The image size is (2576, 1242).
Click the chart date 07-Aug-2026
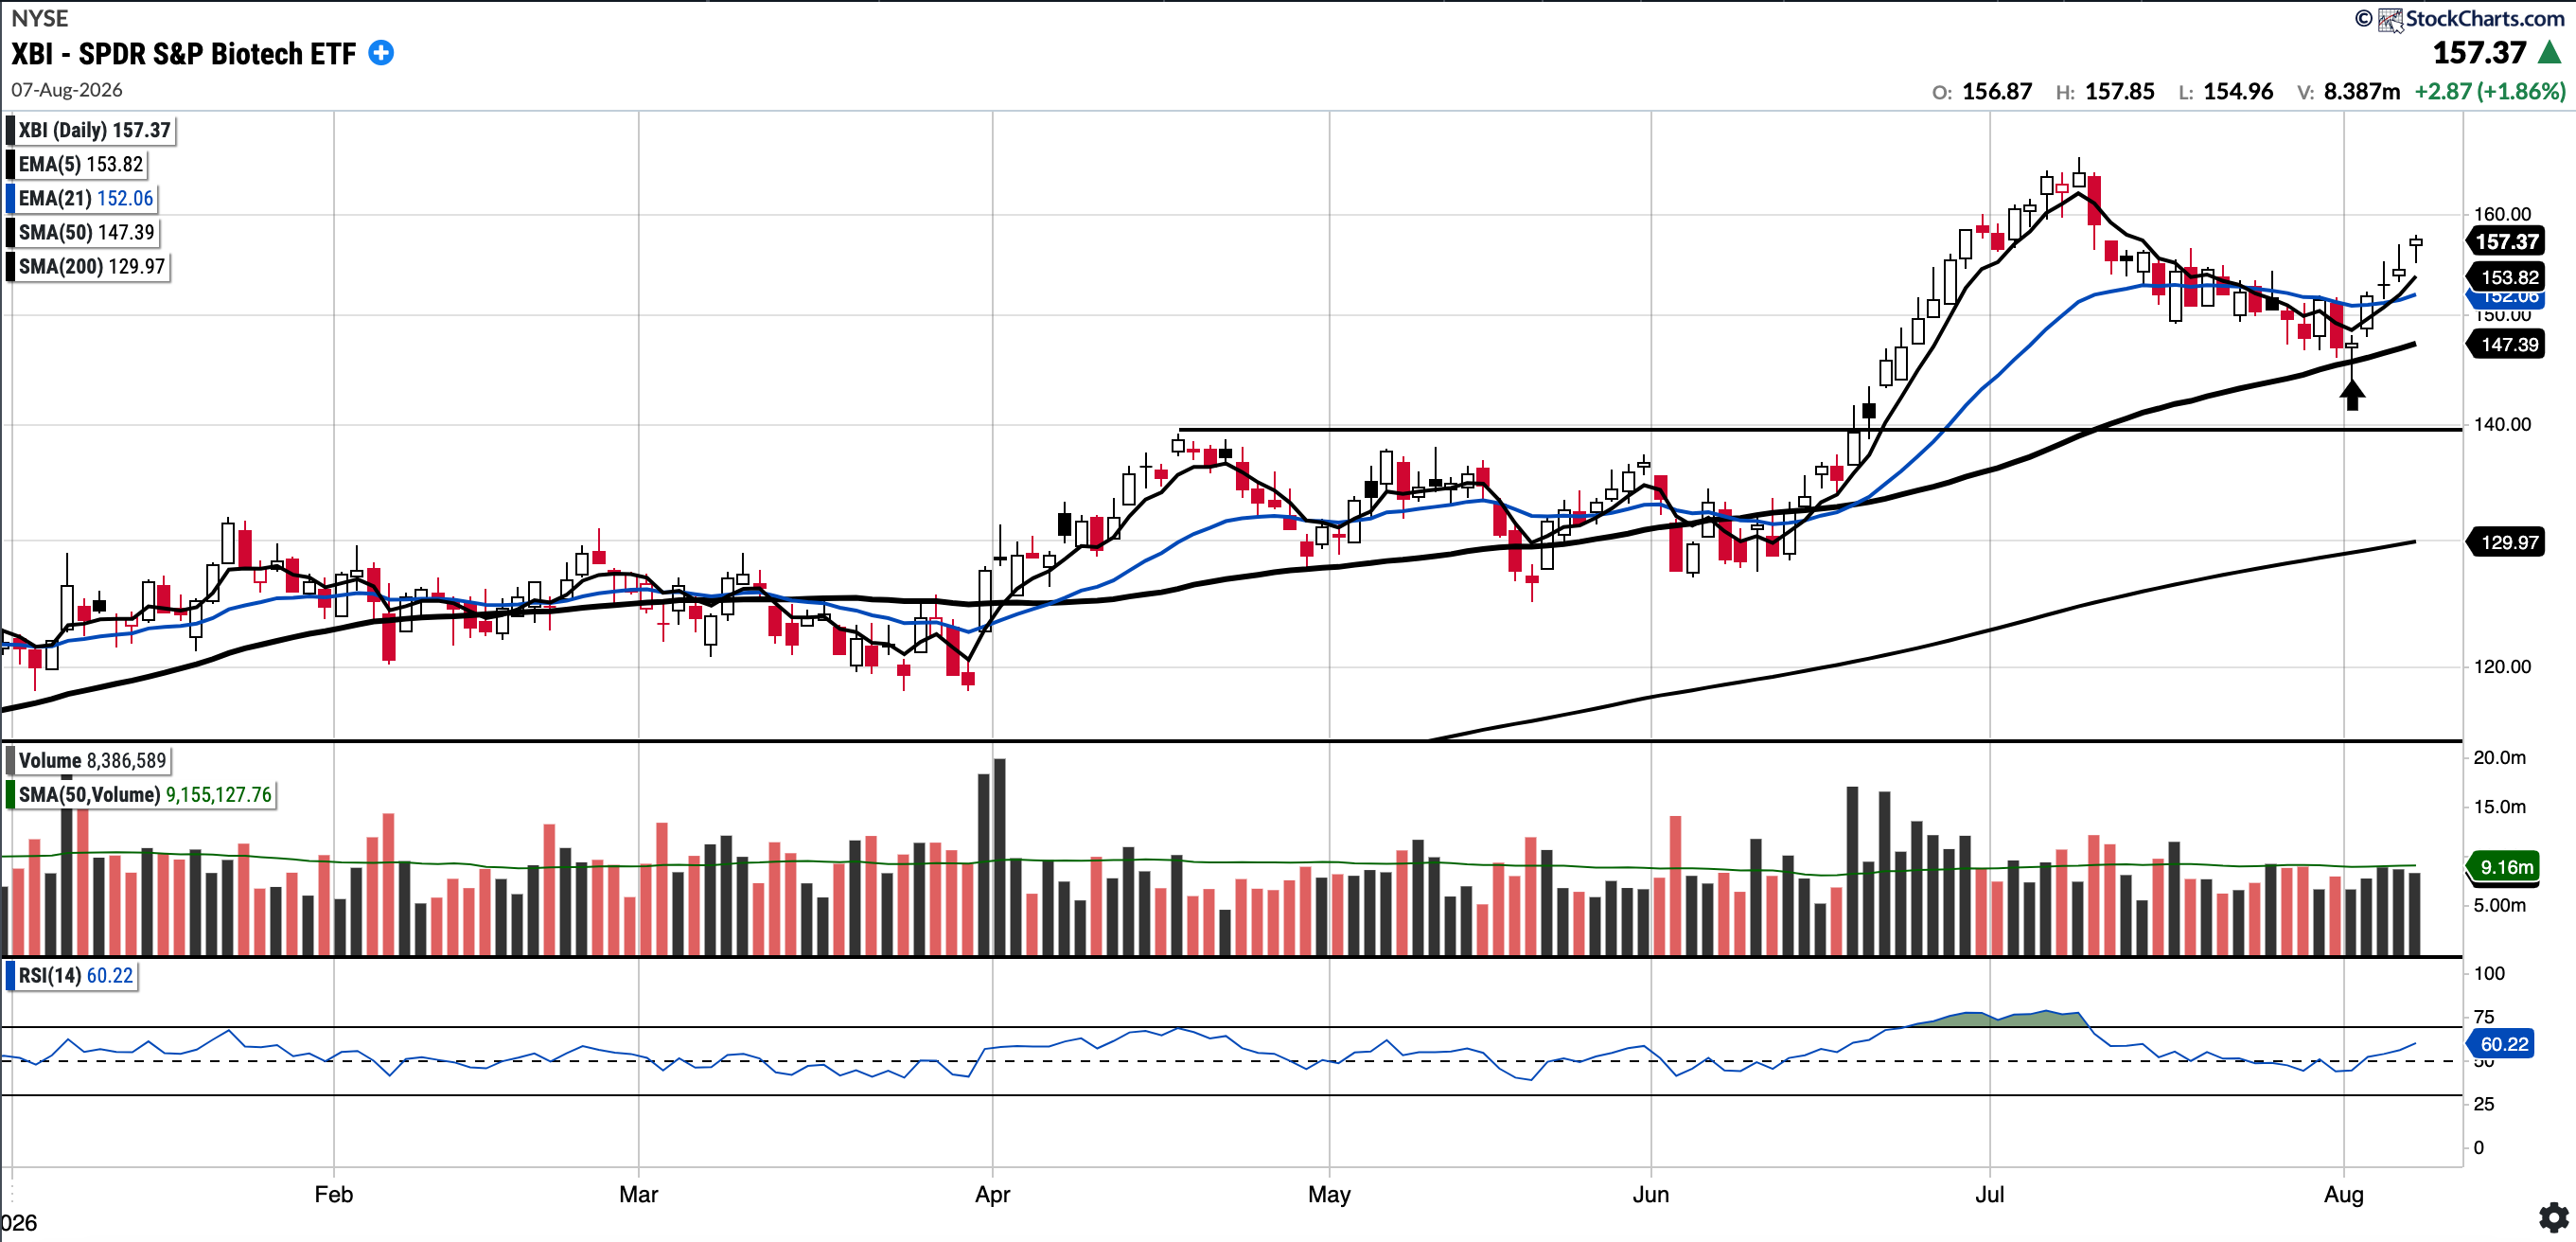tap(67, 90)
